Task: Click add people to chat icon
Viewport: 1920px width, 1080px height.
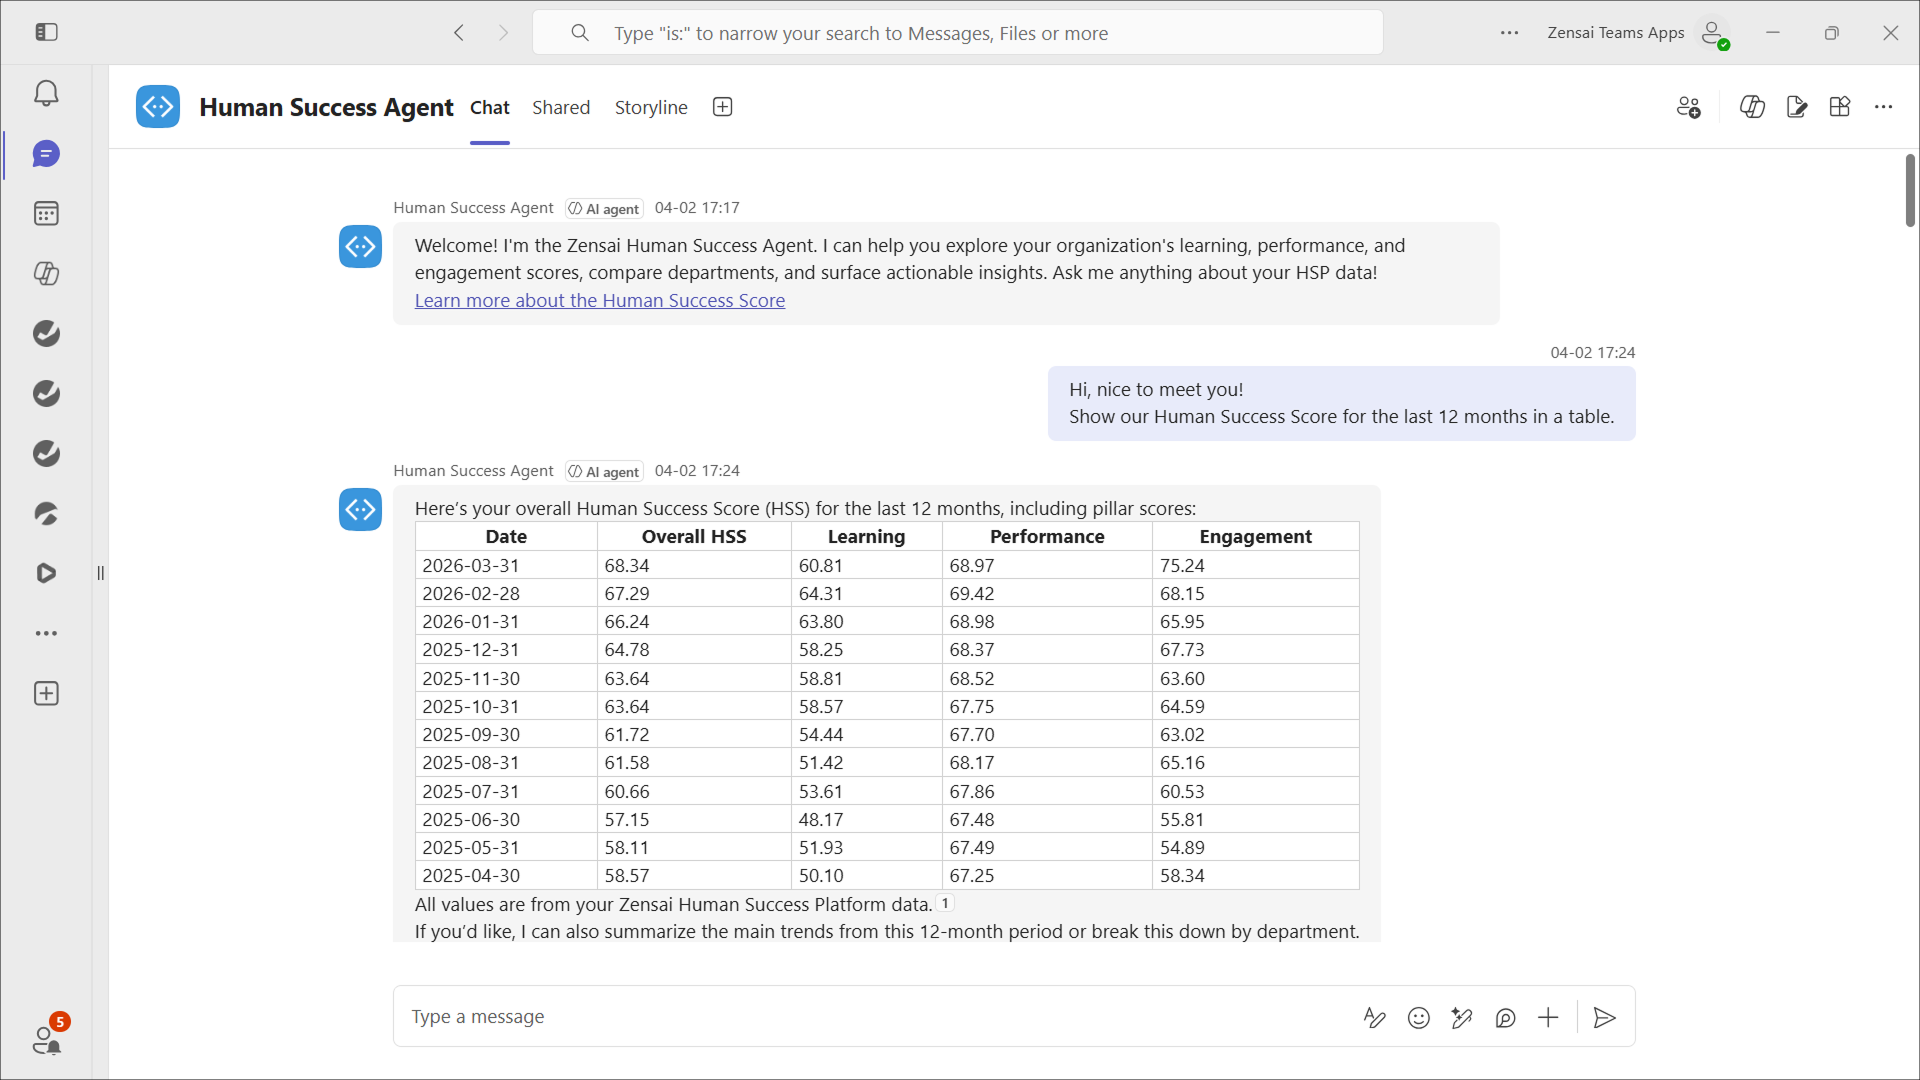Action: tap(1688, 107)
